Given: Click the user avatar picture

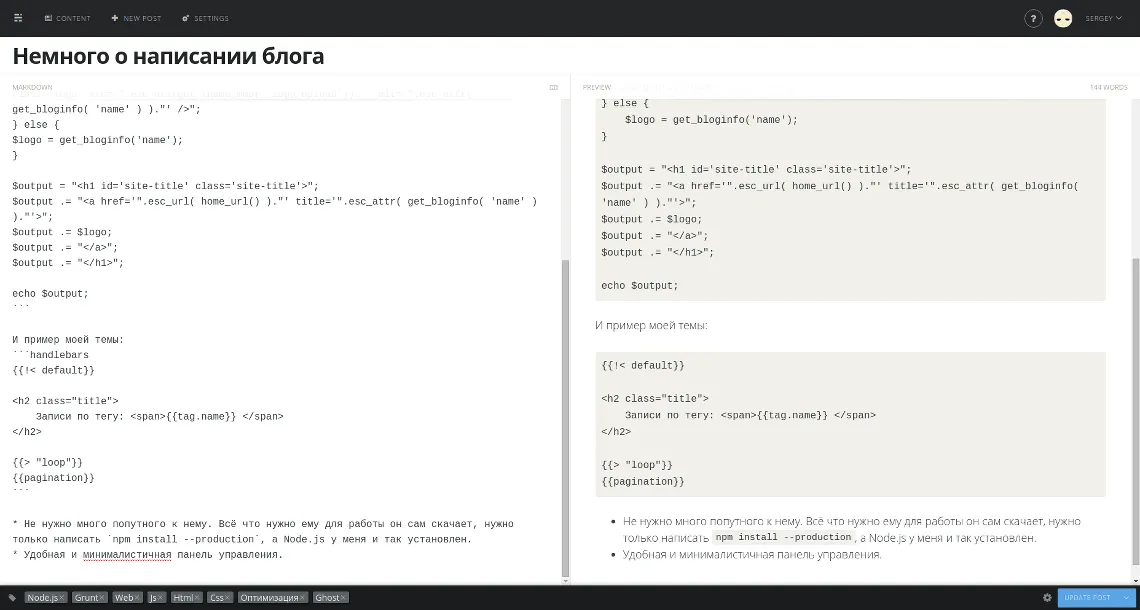Looking at the screenshot, I should (1063, 18).
